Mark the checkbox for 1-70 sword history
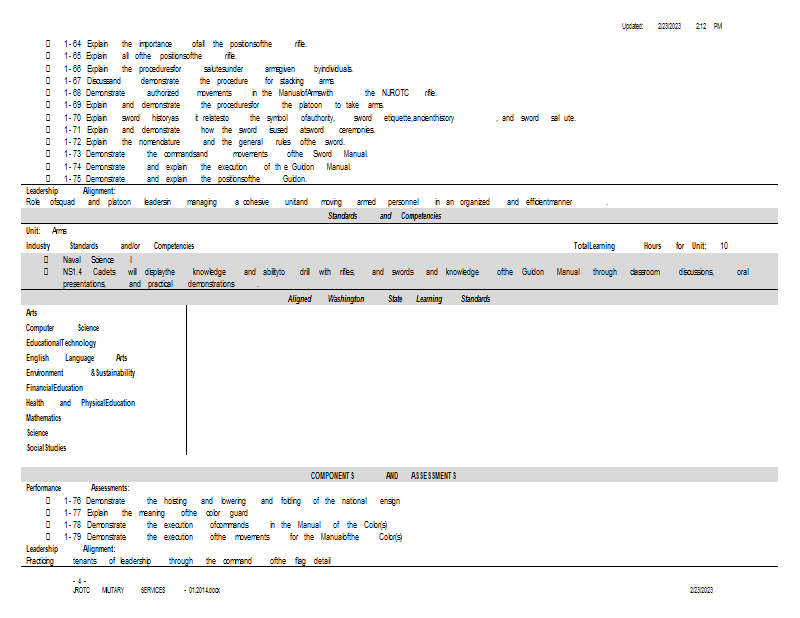Image resolution: width=800 pixels, height=618 pixels. pyautogui.click(x=48, y=118)
